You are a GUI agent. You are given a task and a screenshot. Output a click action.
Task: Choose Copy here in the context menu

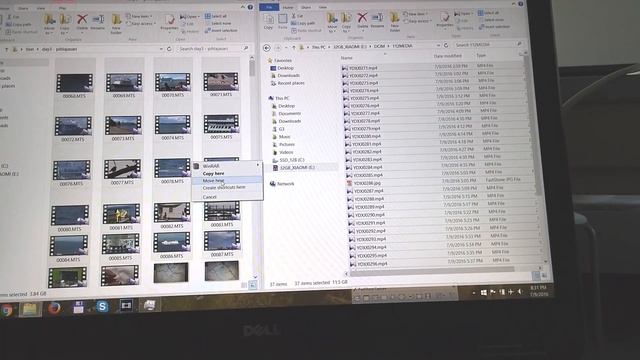coord(213,173)
